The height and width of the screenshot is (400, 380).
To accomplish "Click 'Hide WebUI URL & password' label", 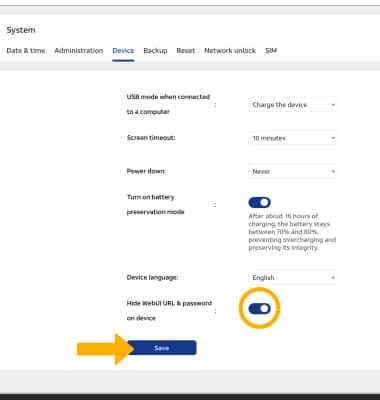I will [169, 311].
